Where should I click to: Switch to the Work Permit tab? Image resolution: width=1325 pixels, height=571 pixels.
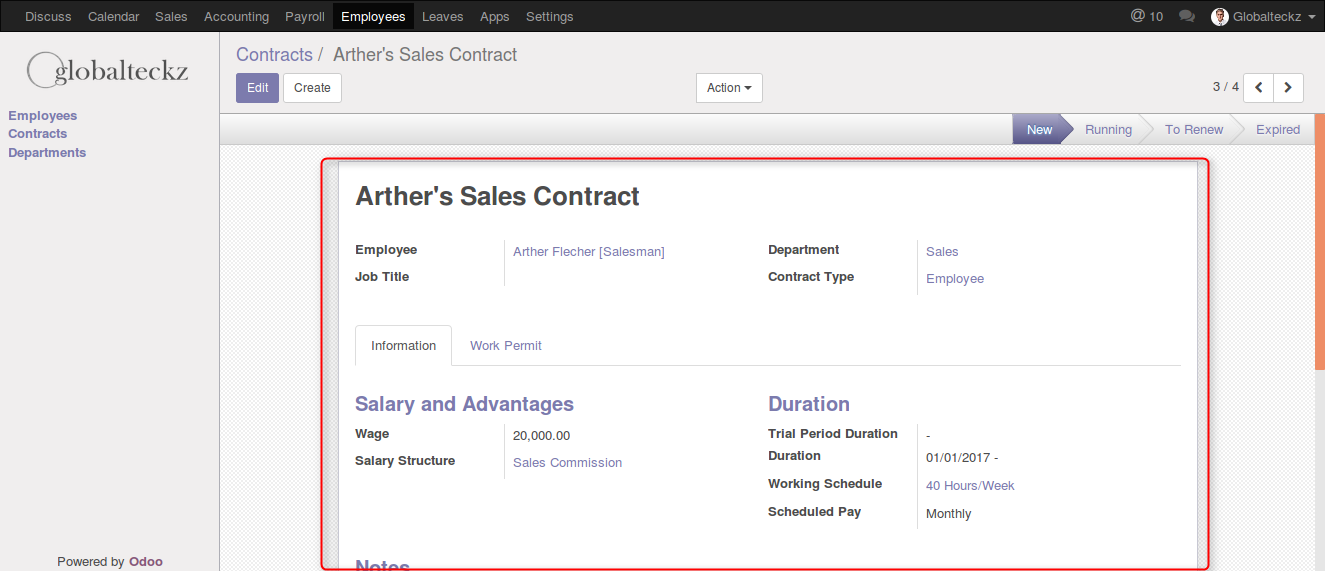506,345
